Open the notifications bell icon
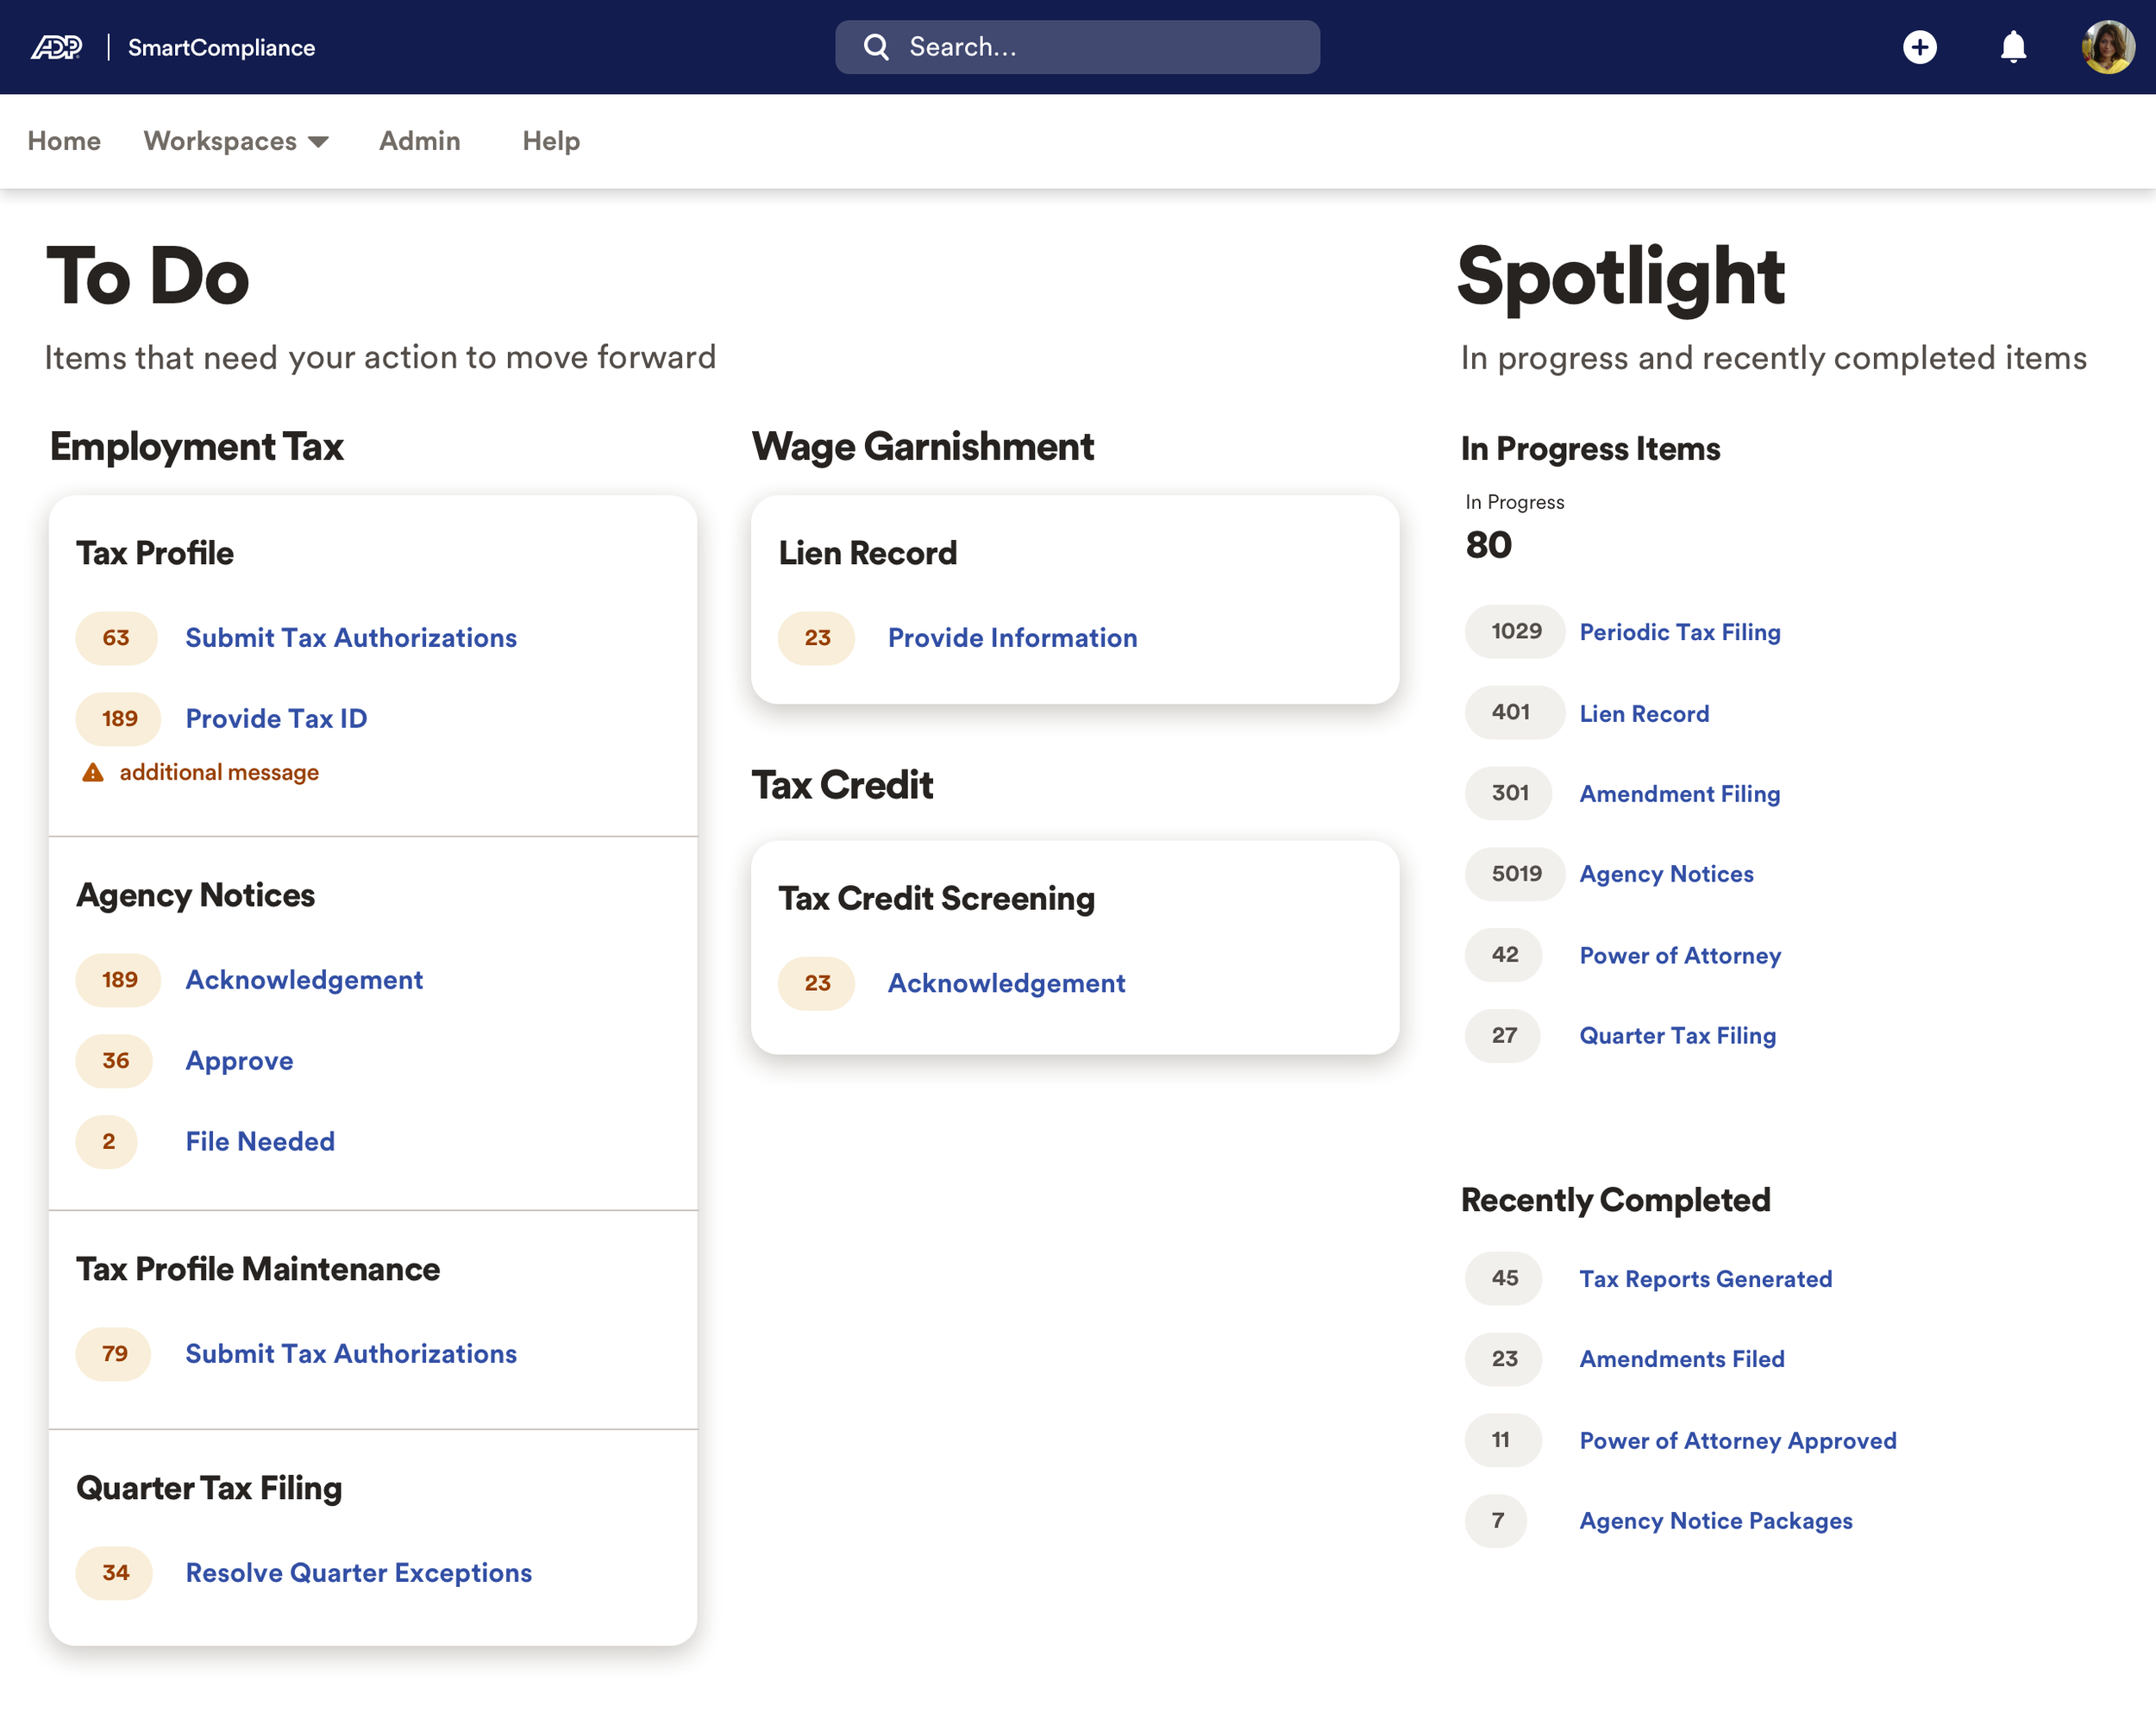 click(2012, 47)
